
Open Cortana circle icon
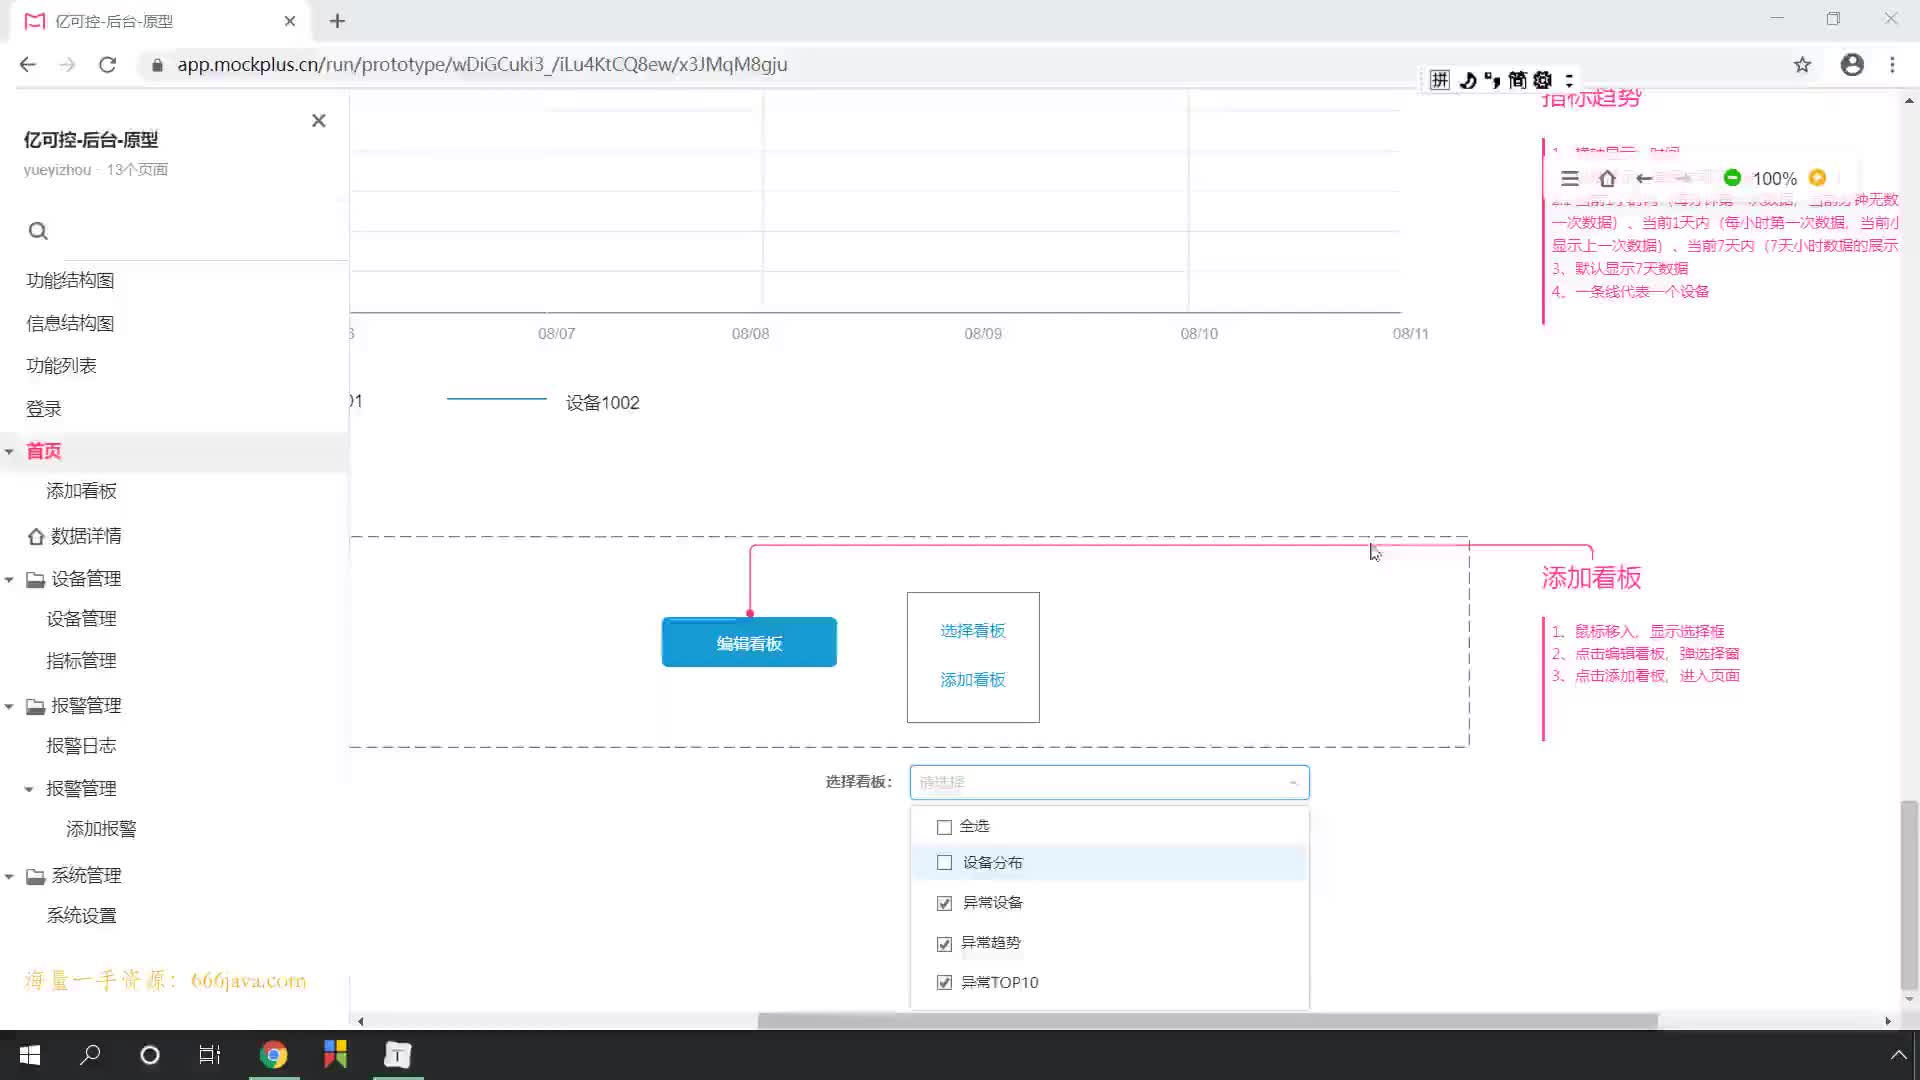pyautogui.click(x=150, y=1055)
